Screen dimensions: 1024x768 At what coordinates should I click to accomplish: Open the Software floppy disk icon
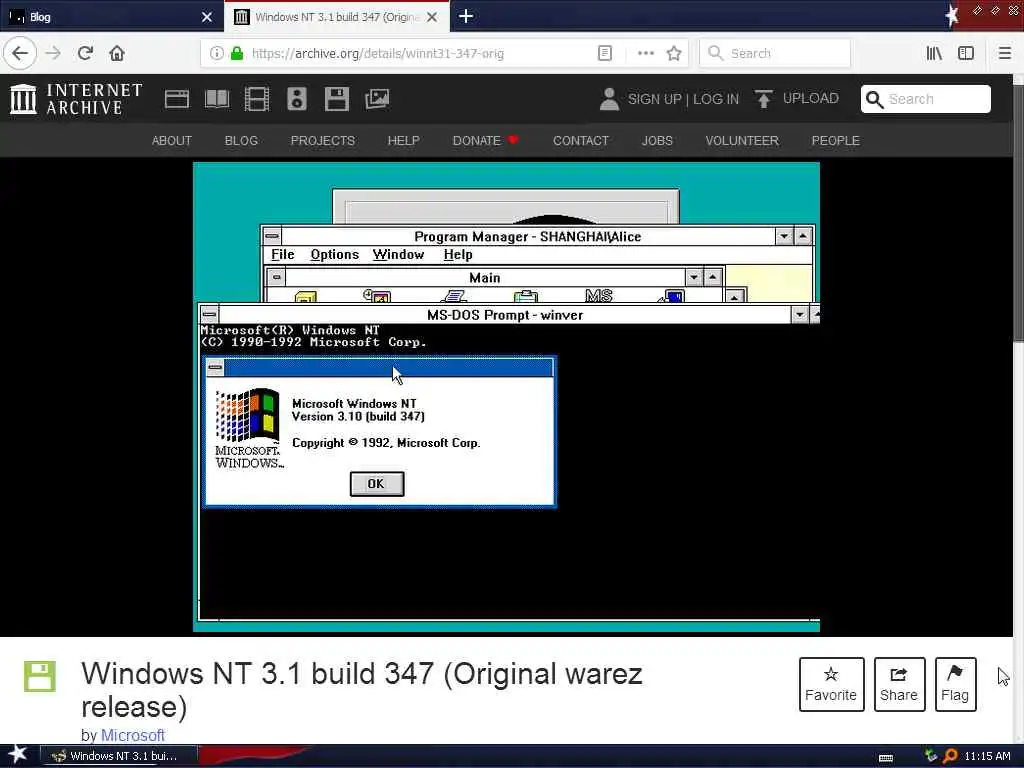click(x=336, y=99)
